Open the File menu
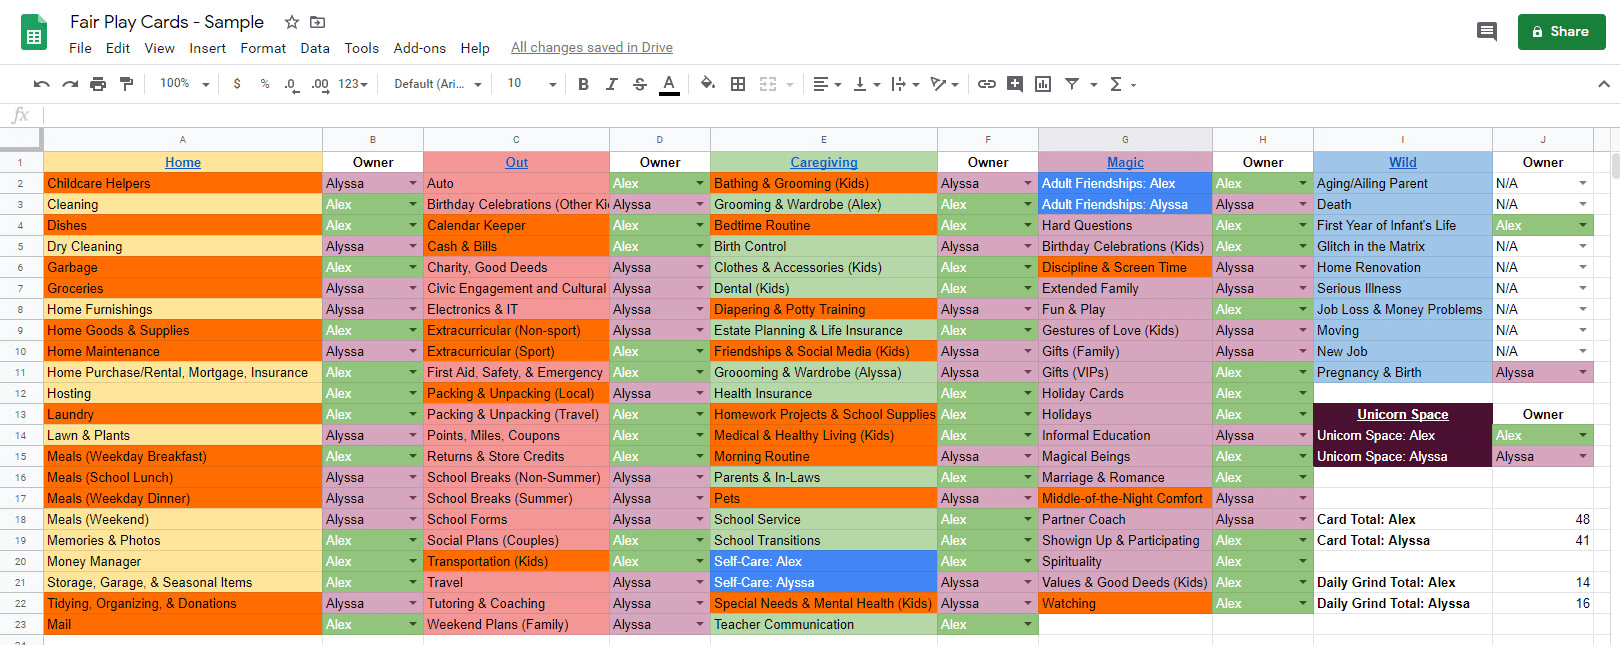 (80, 48)
